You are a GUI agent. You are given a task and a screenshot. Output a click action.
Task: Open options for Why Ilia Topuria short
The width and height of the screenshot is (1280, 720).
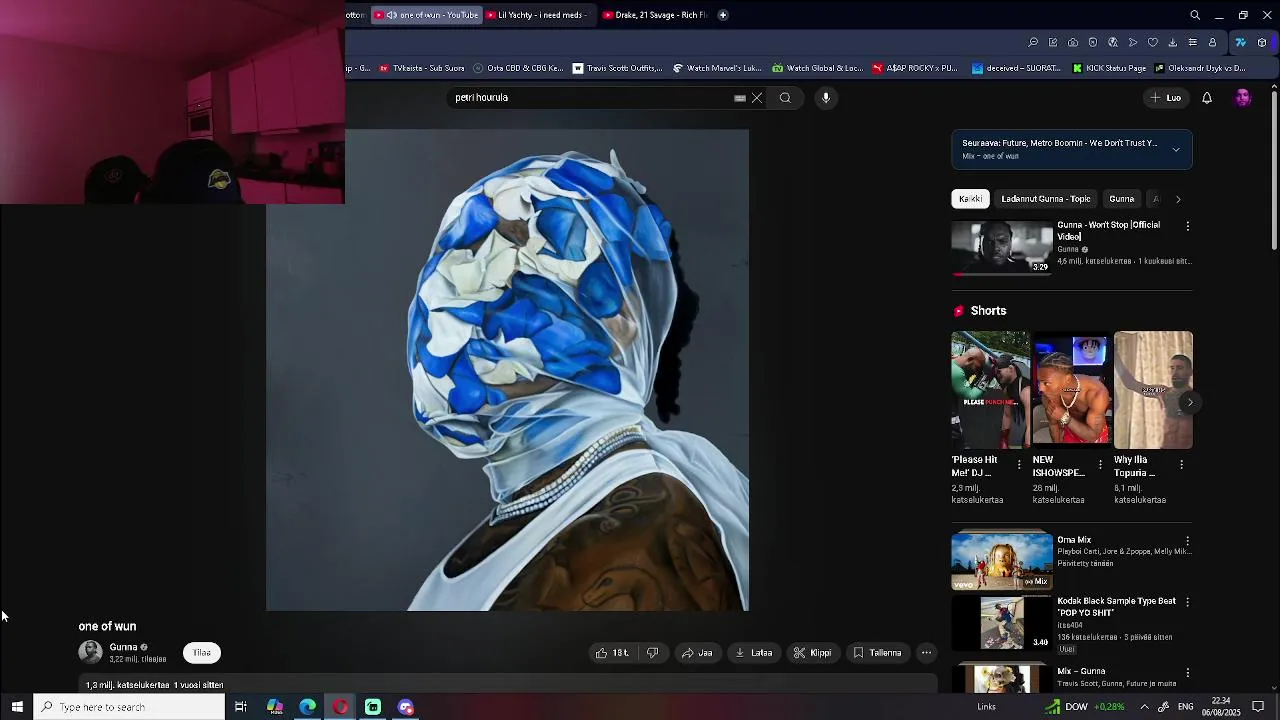tap(1182, 465)
